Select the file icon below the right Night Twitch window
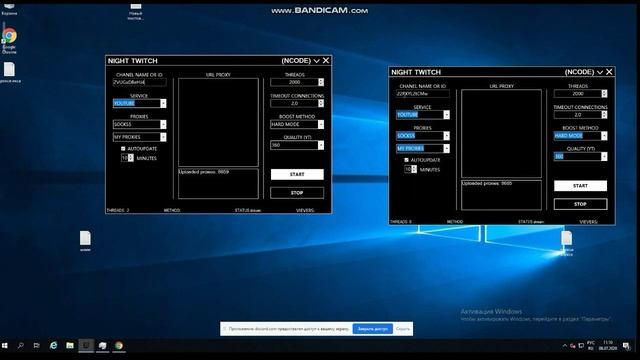Viewport: 640px width, 360px height. pos(567,243)
